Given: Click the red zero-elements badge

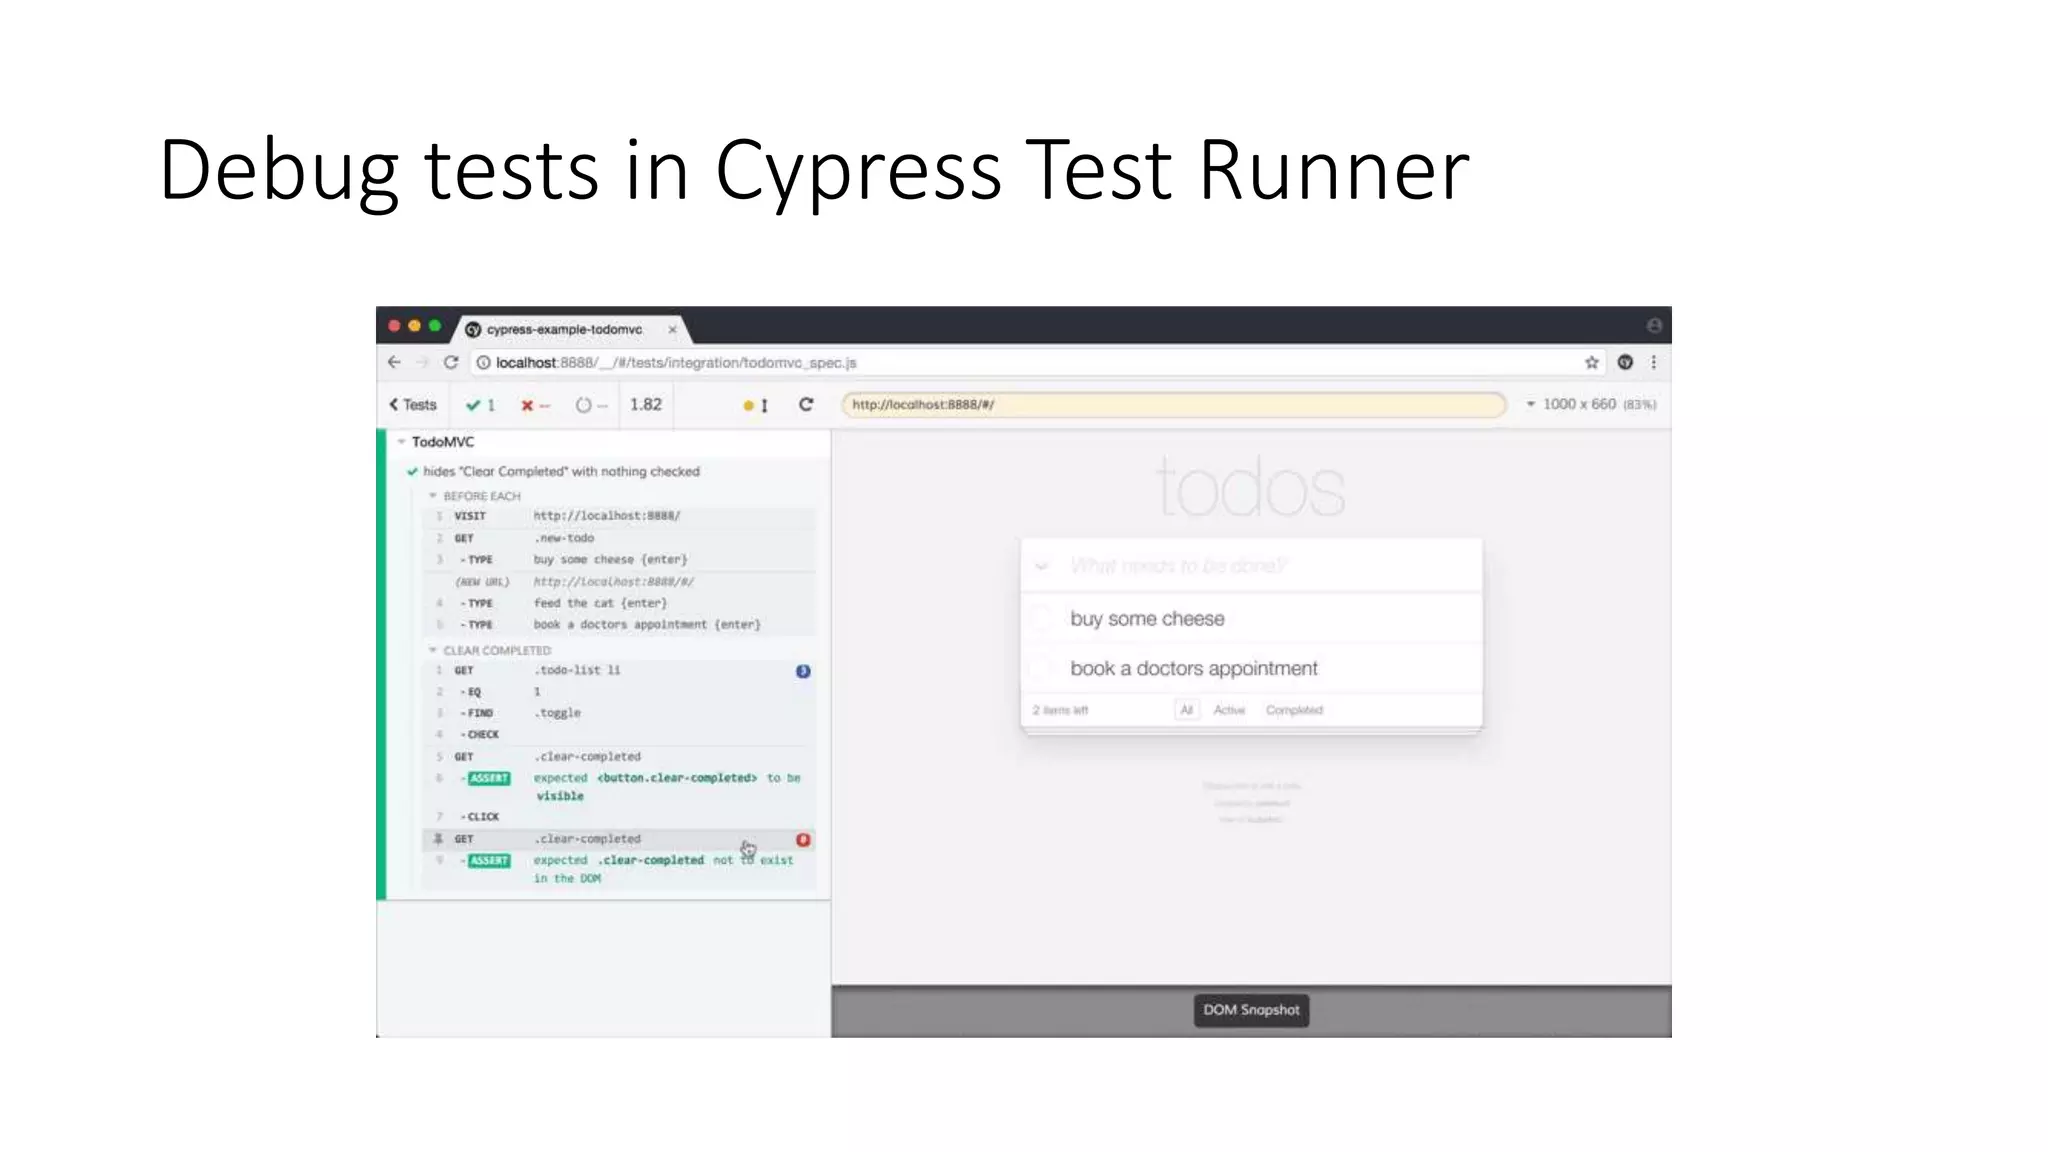Looking at the screenshot, I should (x=803, y=840).
